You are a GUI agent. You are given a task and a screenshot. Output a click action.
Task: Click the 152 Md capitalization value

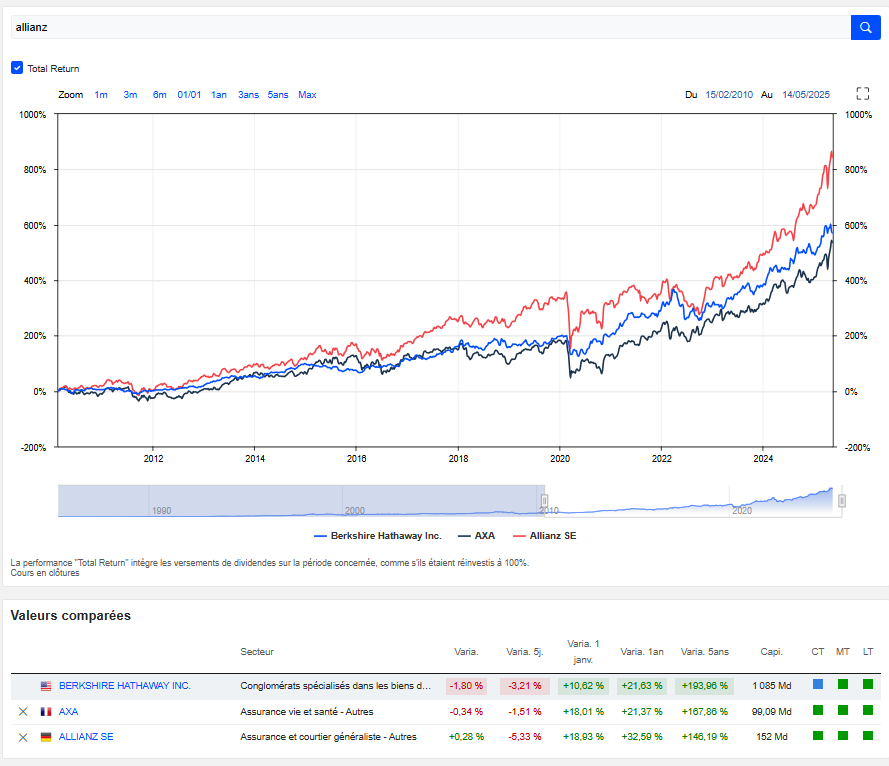(772, 737)
